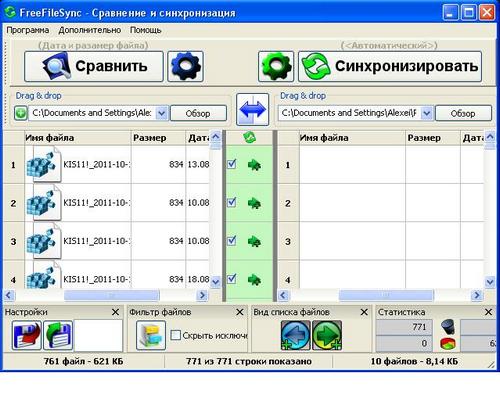Open the Программа menu
This screenshot has height=402, width=500.
(28, 30)
